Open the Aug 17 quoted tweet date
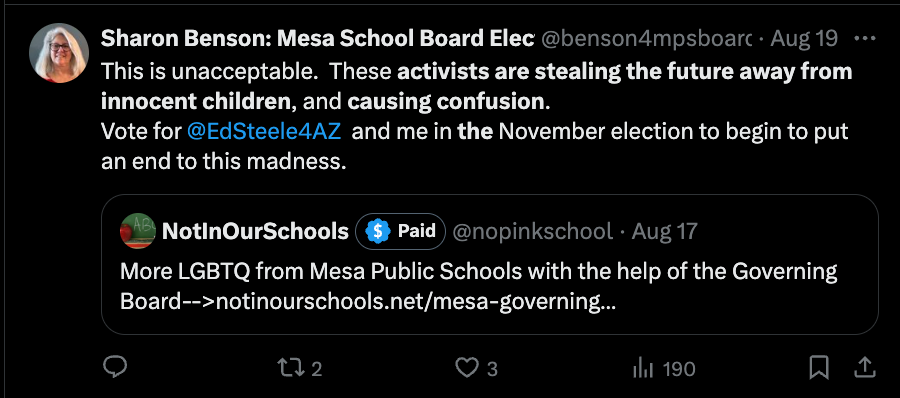This screenshot has height=398, width=900. 664,231
